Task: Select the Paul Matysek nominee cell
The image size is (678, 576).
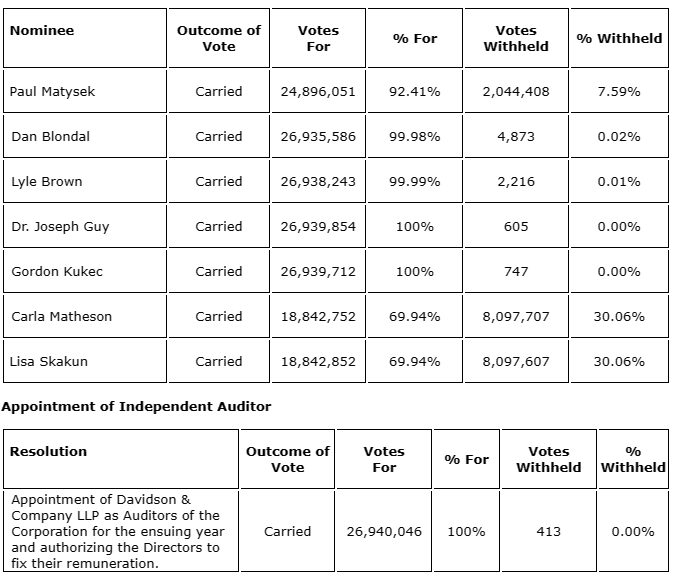Action: click(53, 91)
